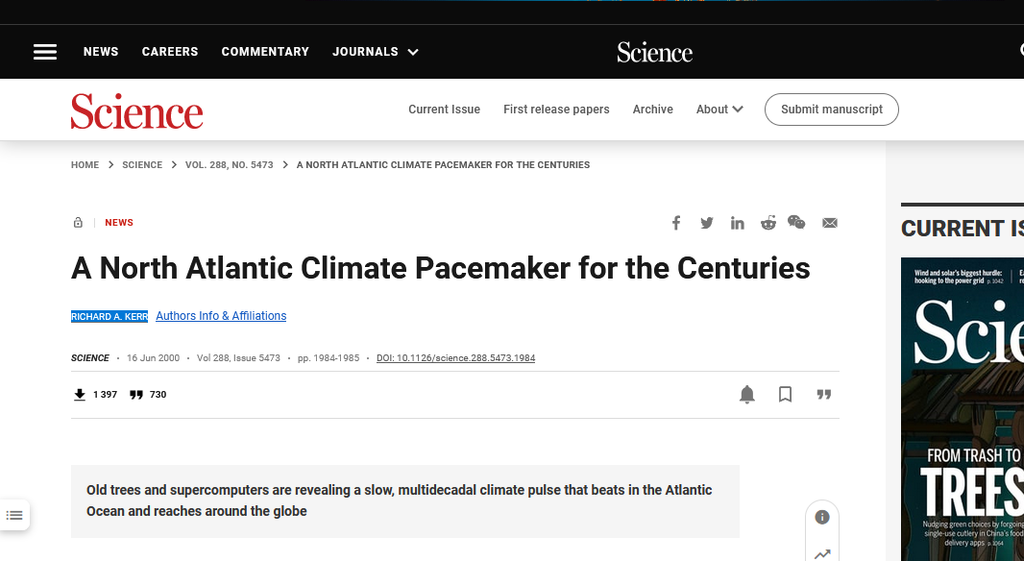Toggle the table of contents list button

click(14, 515)
